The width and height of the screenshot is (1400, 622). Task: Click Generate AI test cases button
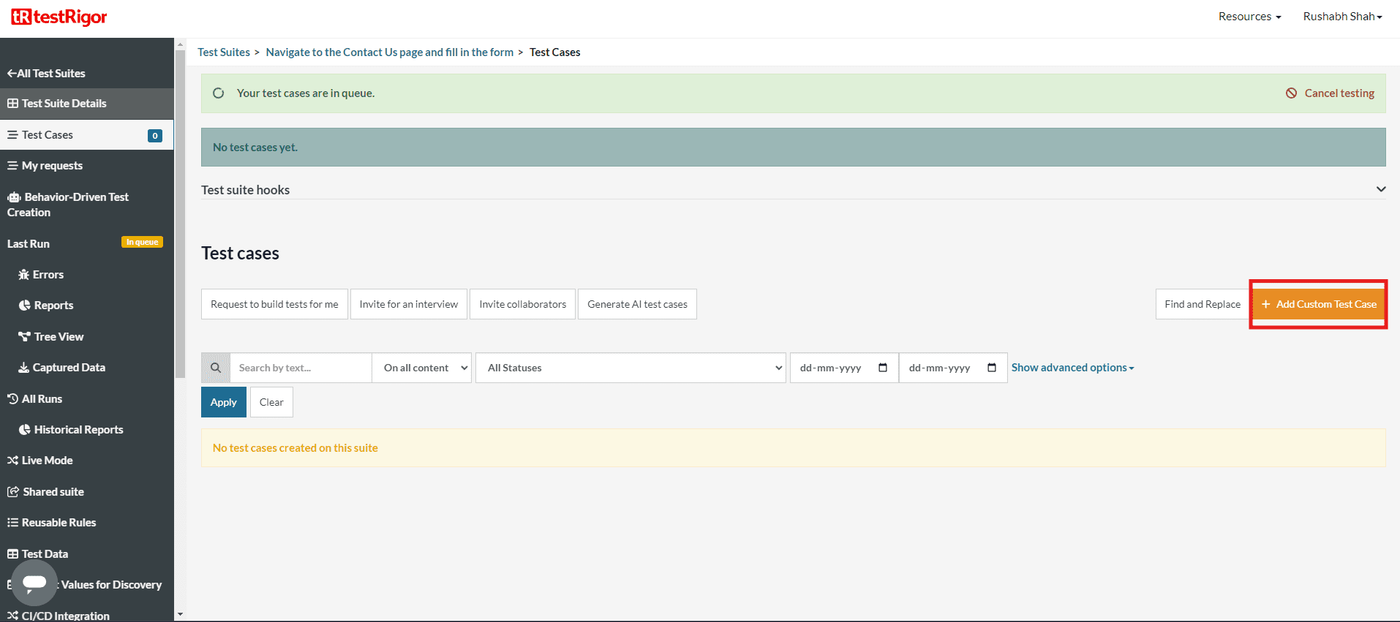point(637,304)
